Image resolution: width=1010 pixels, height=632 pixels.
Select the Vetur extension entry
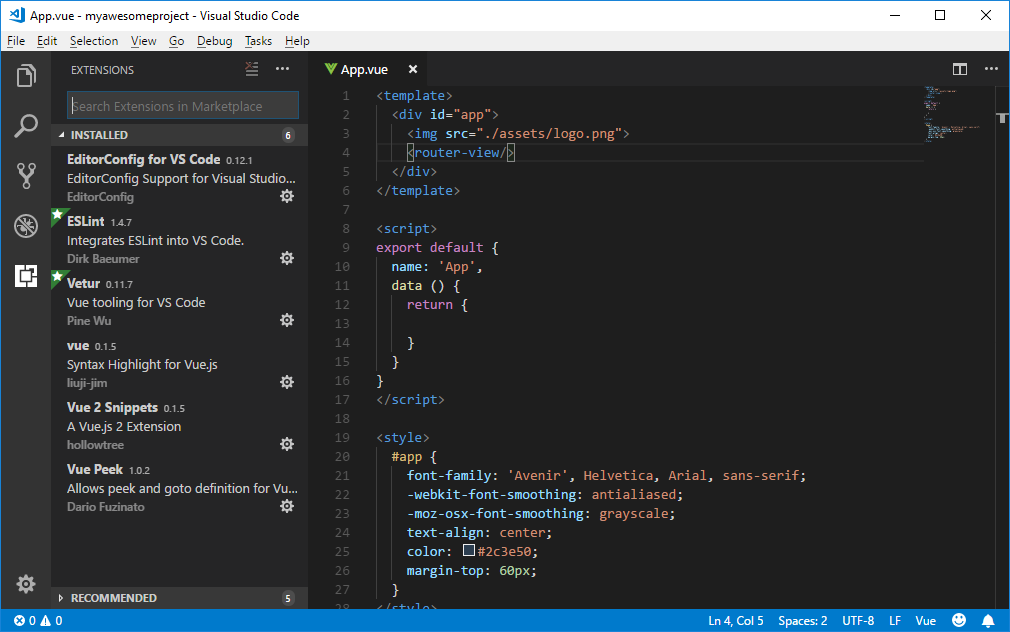[x=180, y=302]
